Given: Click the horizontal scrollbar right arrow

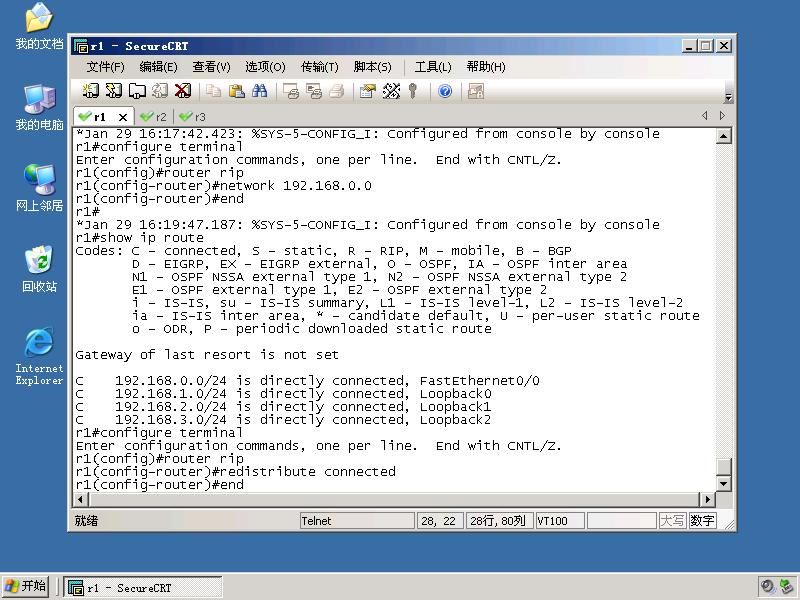Looking at the screenshot, I should [x=707, y=499].
